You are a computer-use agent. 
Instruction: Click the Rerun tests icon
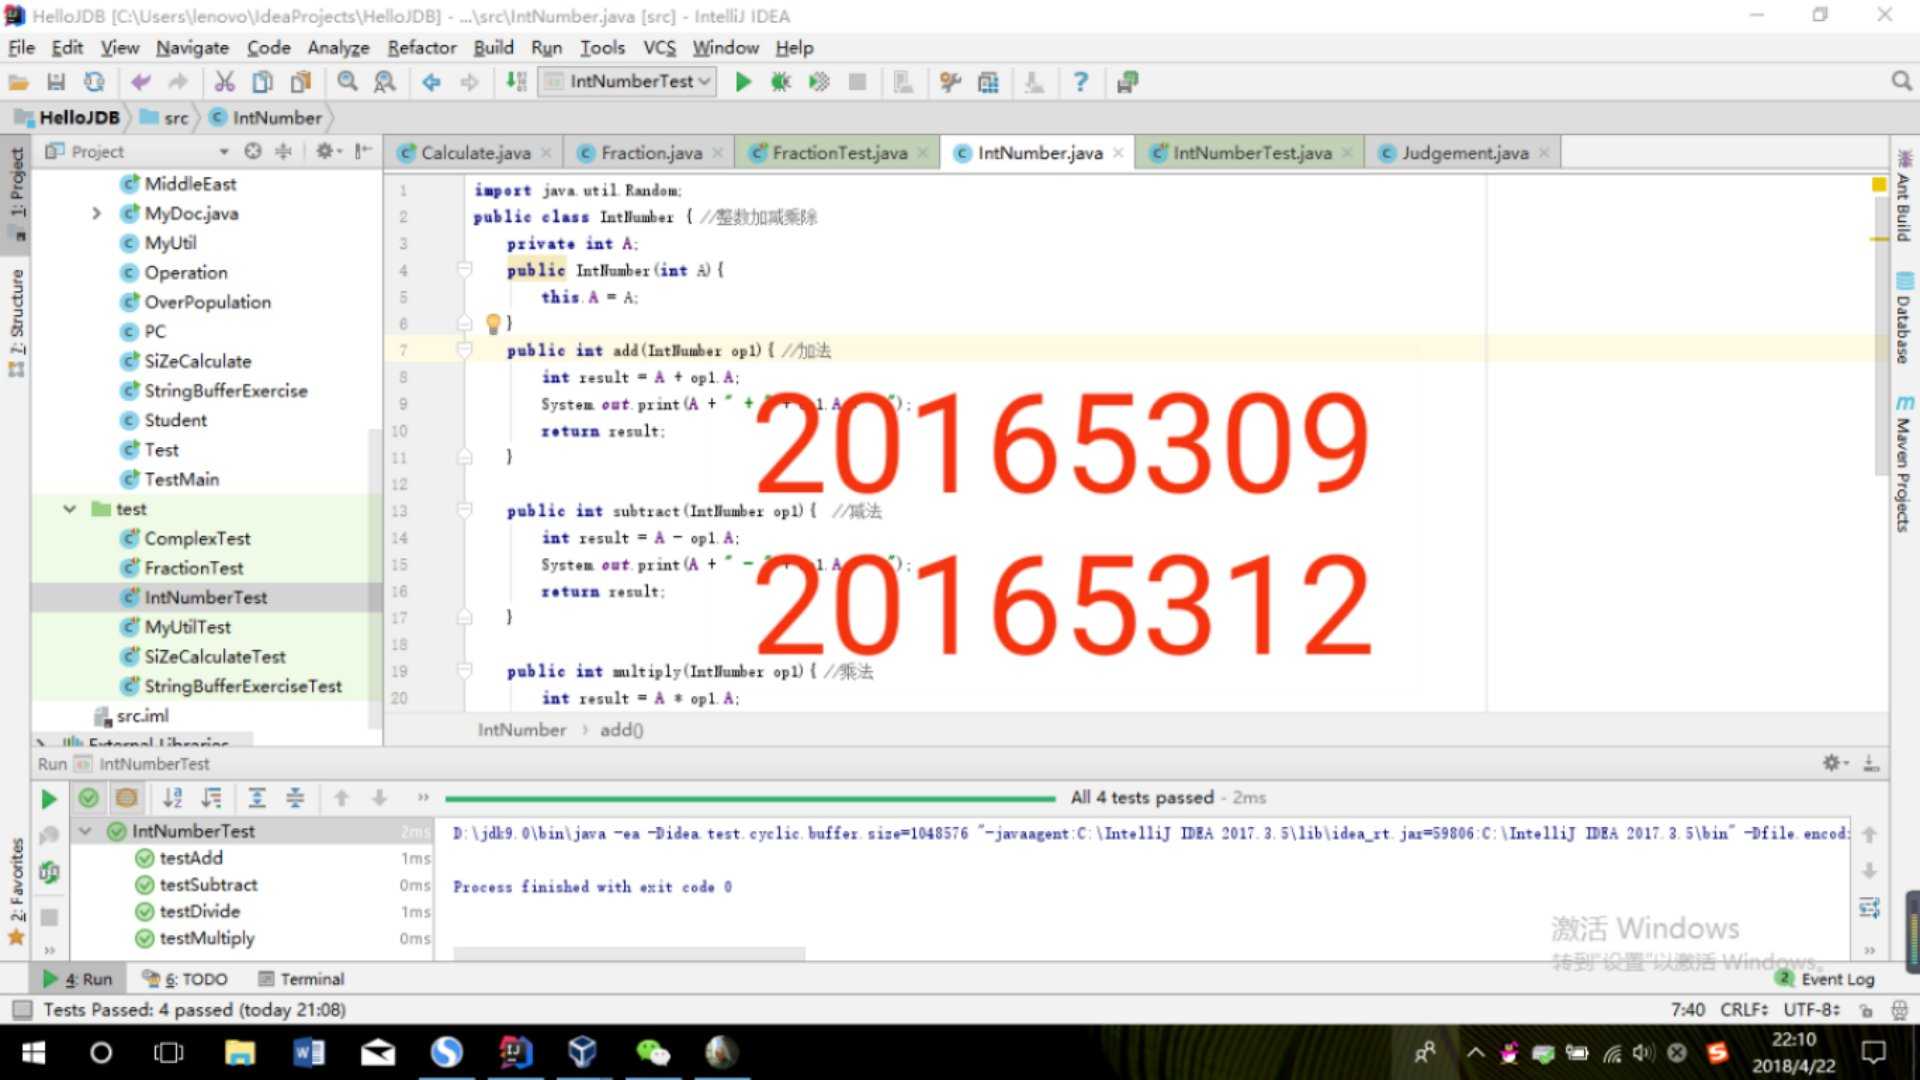coord(45,798)
